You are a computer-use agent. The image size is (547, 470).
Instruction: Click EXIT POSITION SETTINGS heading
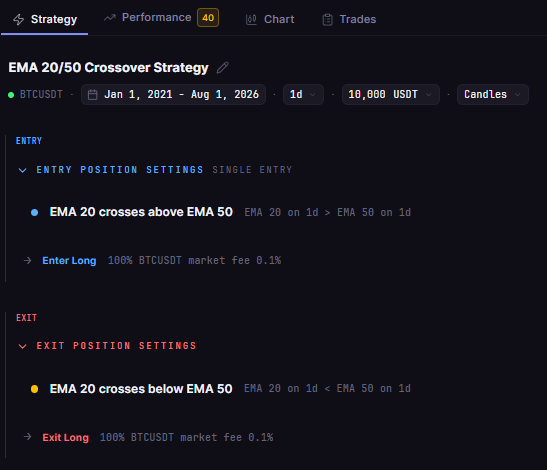pos(117,346)
